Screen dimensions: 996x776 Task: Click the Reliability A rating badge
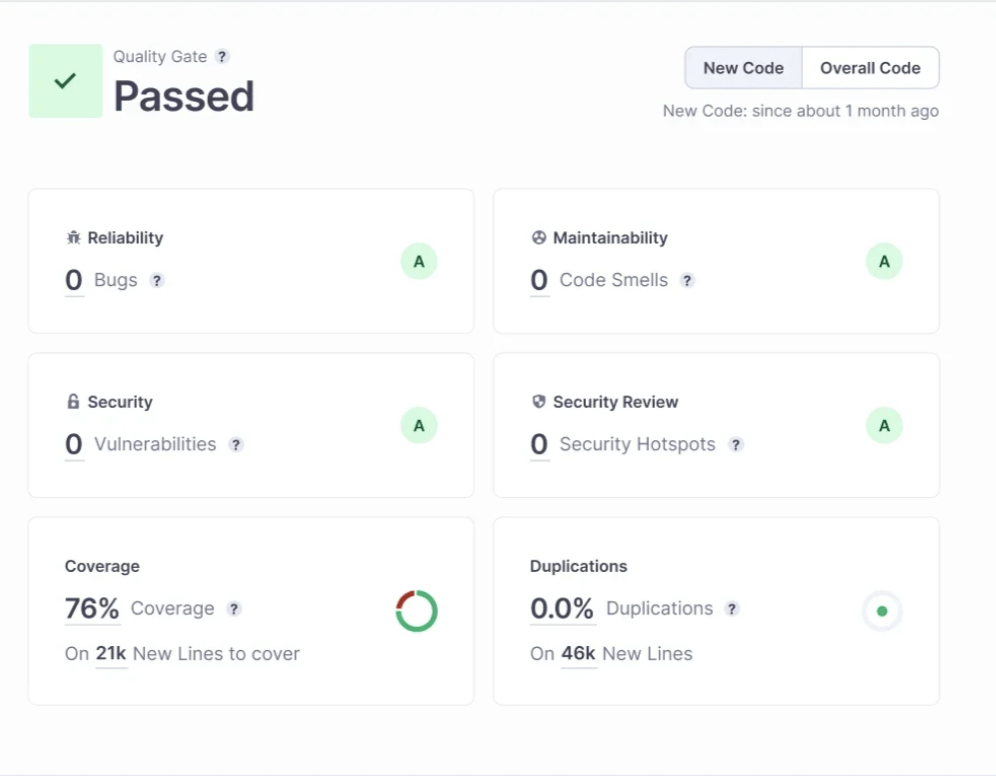[x=419, y=261]
